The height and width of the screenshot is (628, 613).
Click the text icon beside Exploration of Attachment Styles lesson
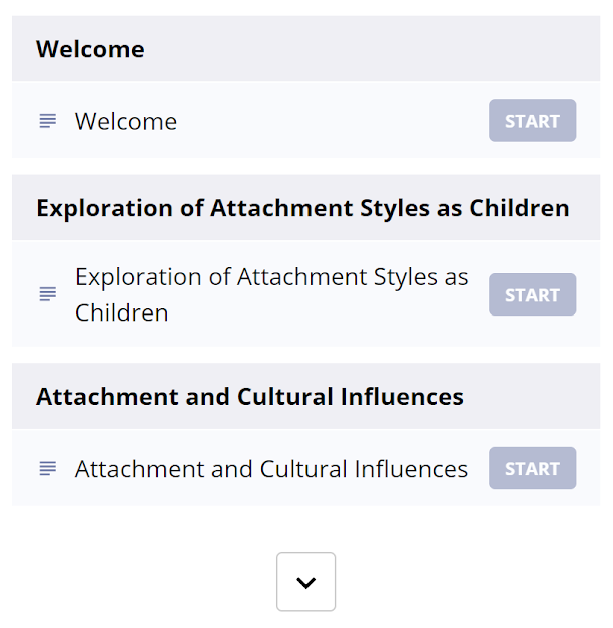(47, 294)
